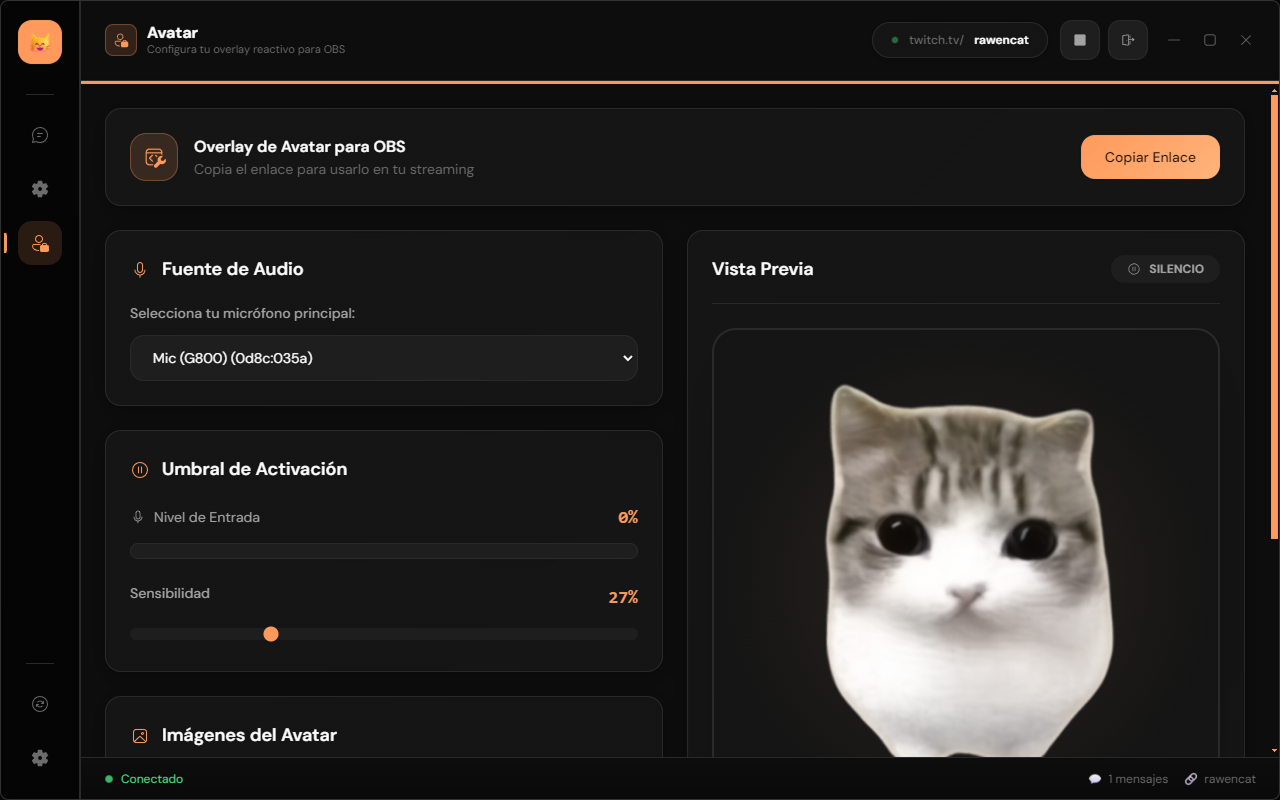Click the twitch.tv/rawencat channel pill

click(960, 40)
